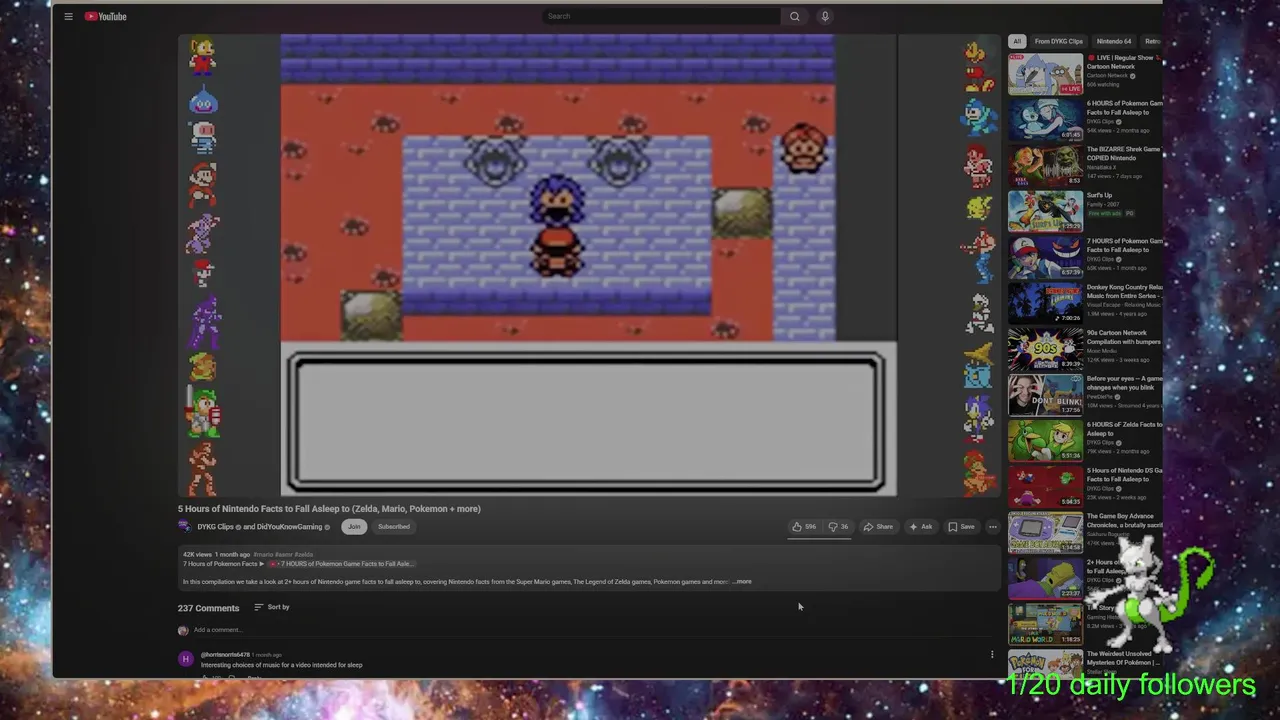Open 7 HOURS of Pokemon Game Facts thumbnail
Screen dimensions: 1280x720
click(1045, 258)
